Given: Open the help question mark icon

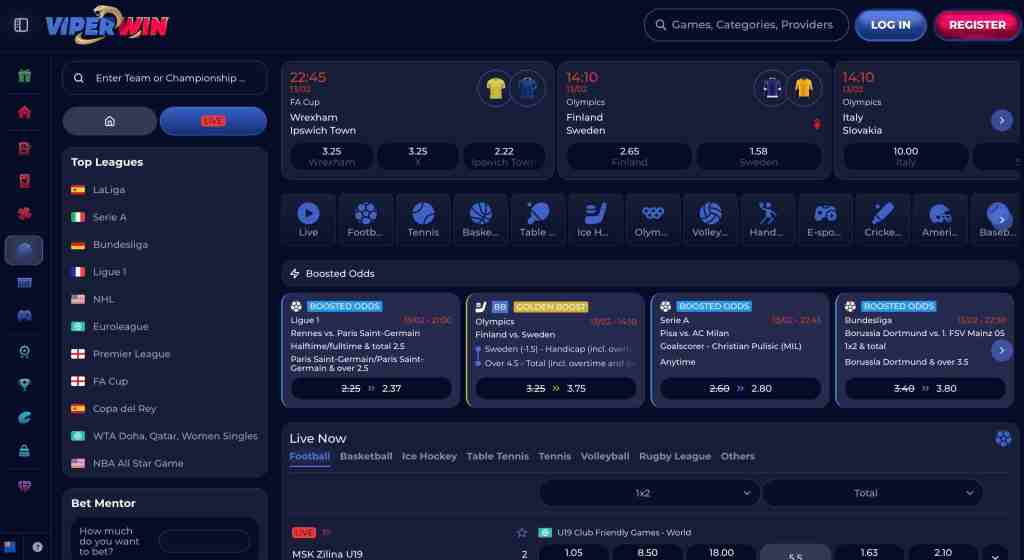Looking at the screenshot, I should coord(38,547).
